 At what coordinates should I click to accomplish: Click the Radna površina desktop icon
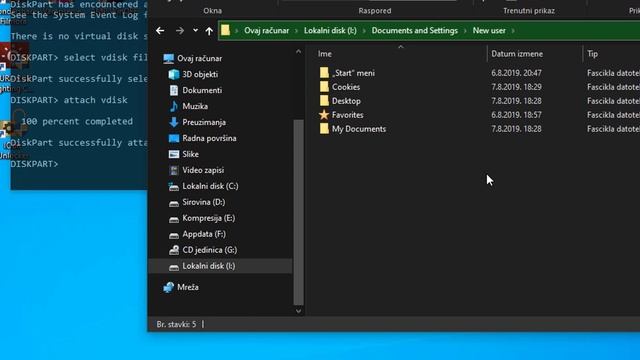tap(174, 138)
